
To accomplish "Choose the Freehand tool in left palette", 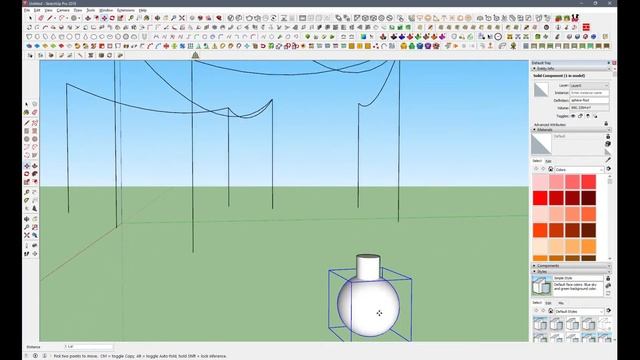I will point(35,123).
